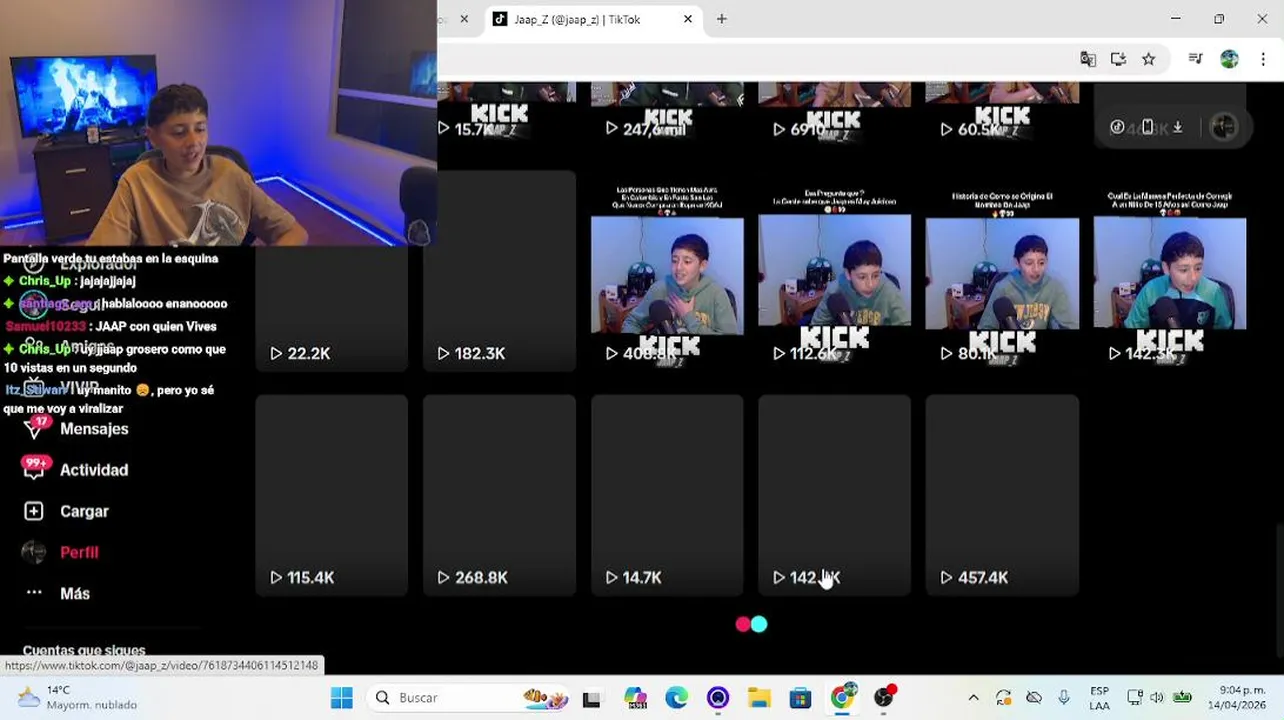The height and width of the screenshot is (720, 1284).
Task: Open video with 115.4K views
Action: tap(331, 495)
